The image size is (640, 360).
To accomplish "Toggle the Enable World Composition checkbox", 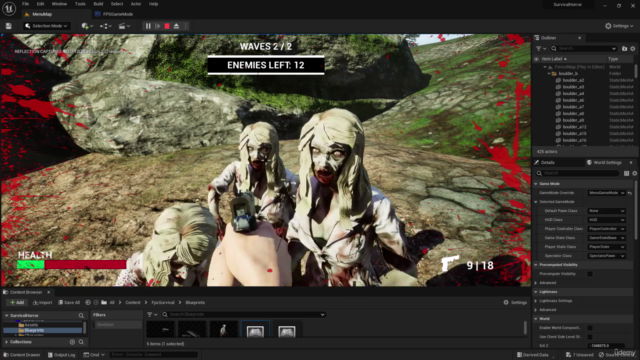I will pos(590,328).
